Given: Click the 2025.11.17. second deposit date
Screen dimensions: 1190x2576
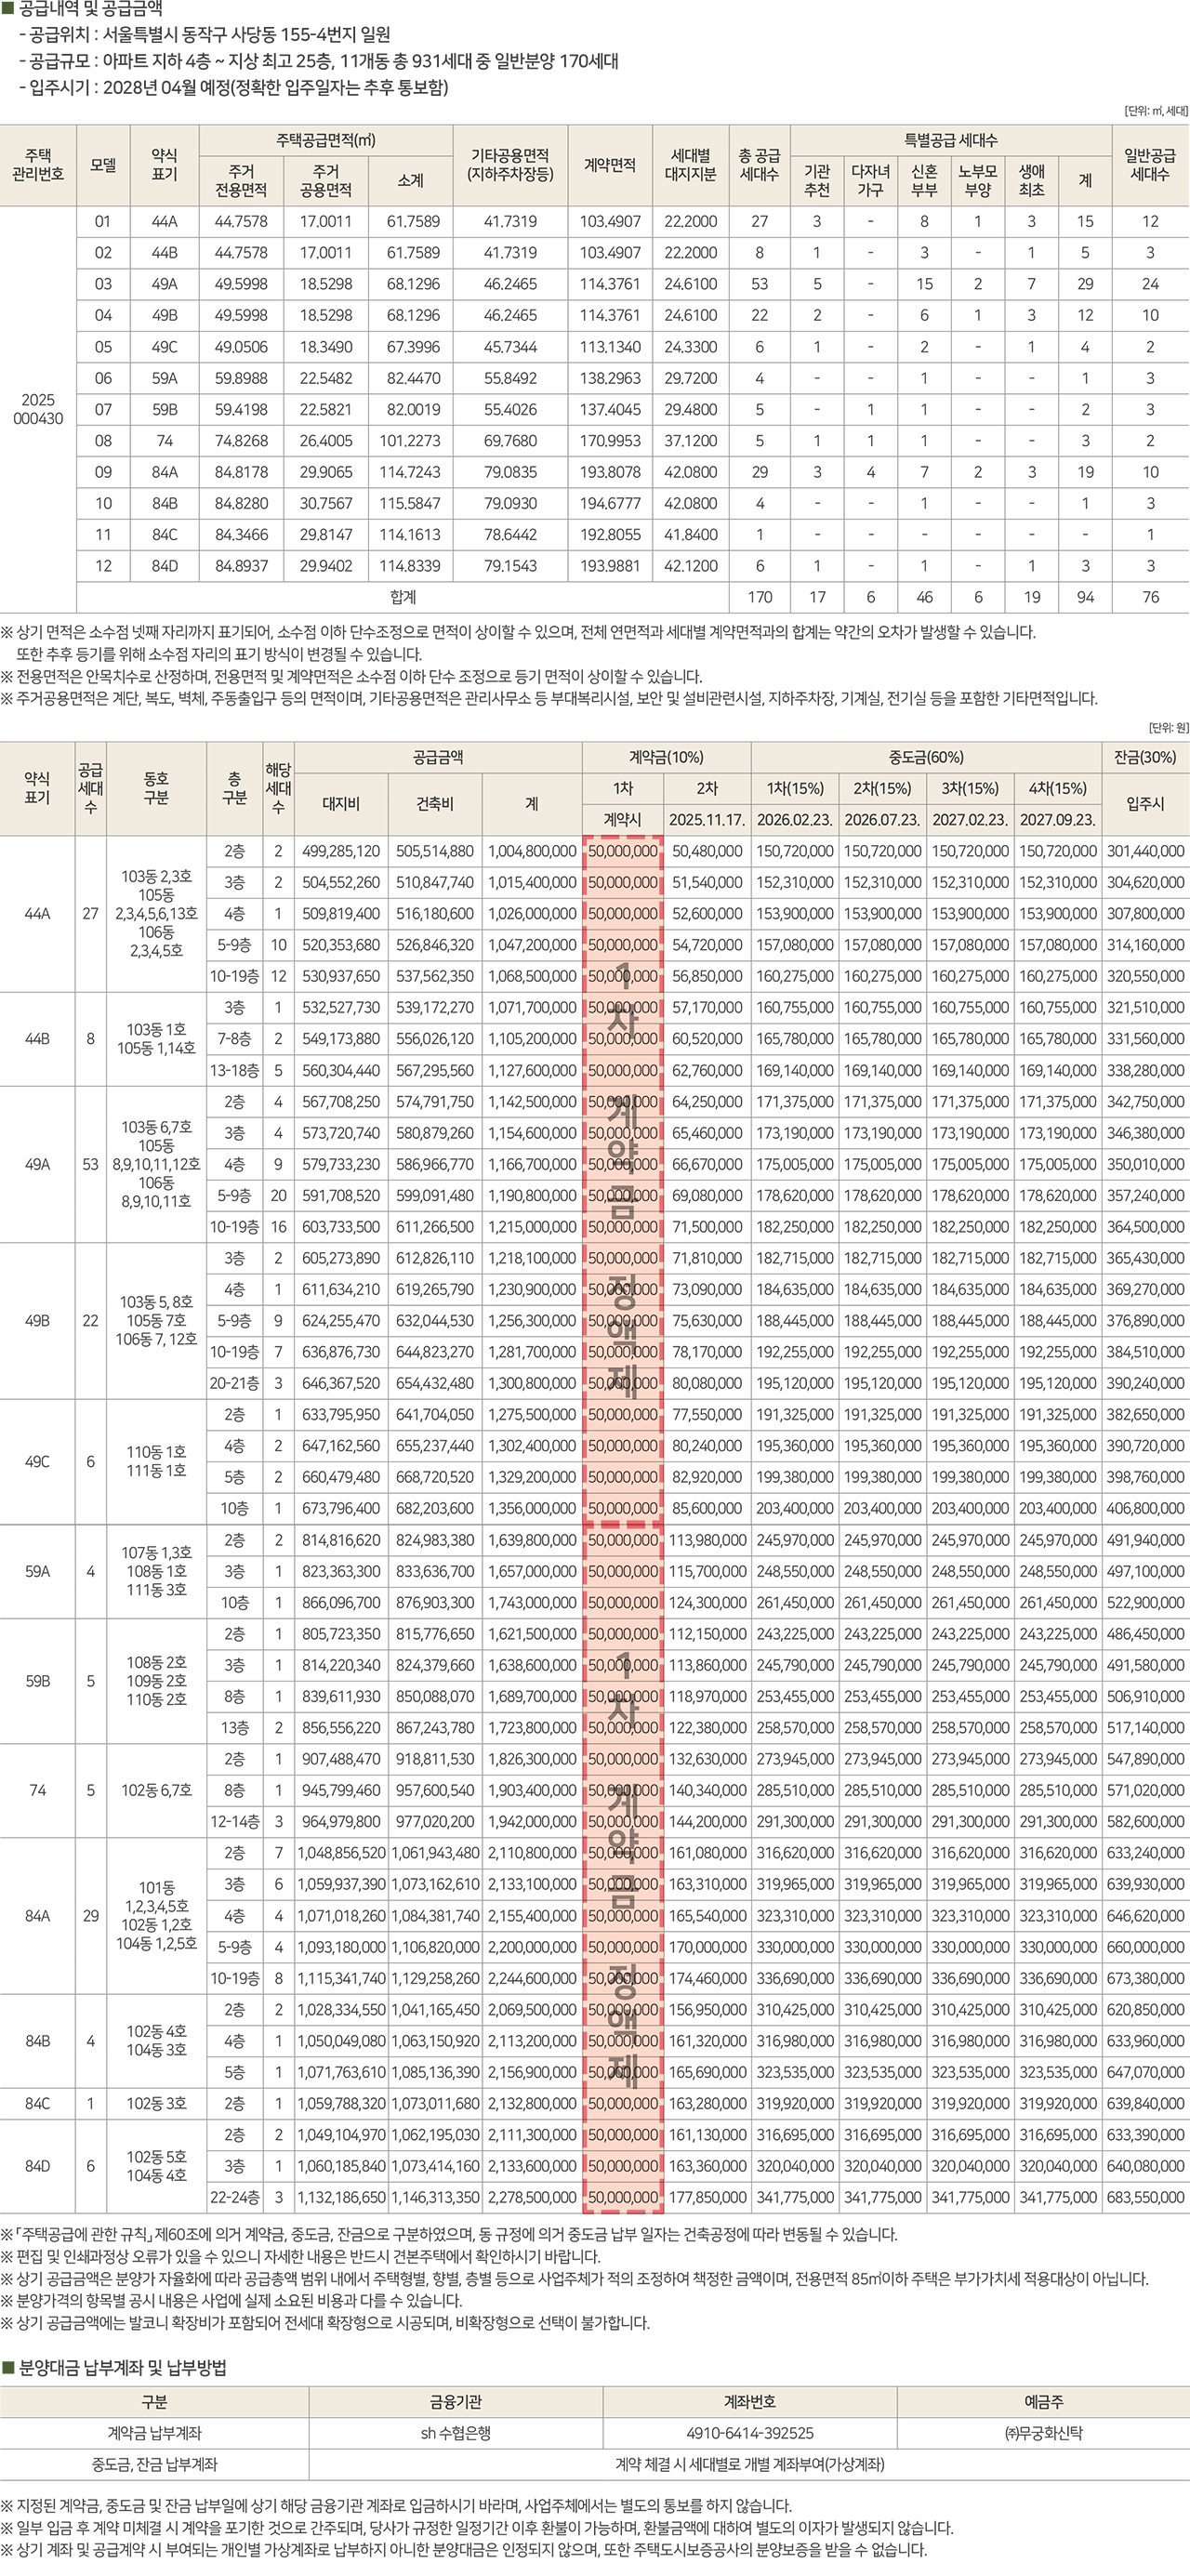Looking at the screenshot, I should [707, 819].
